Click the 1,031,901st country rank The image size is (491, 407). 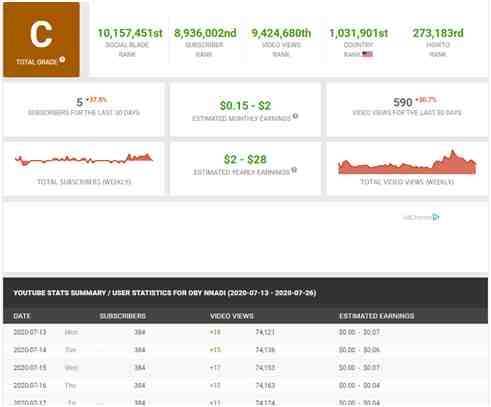pyautogui.click(x=359, y=33)
